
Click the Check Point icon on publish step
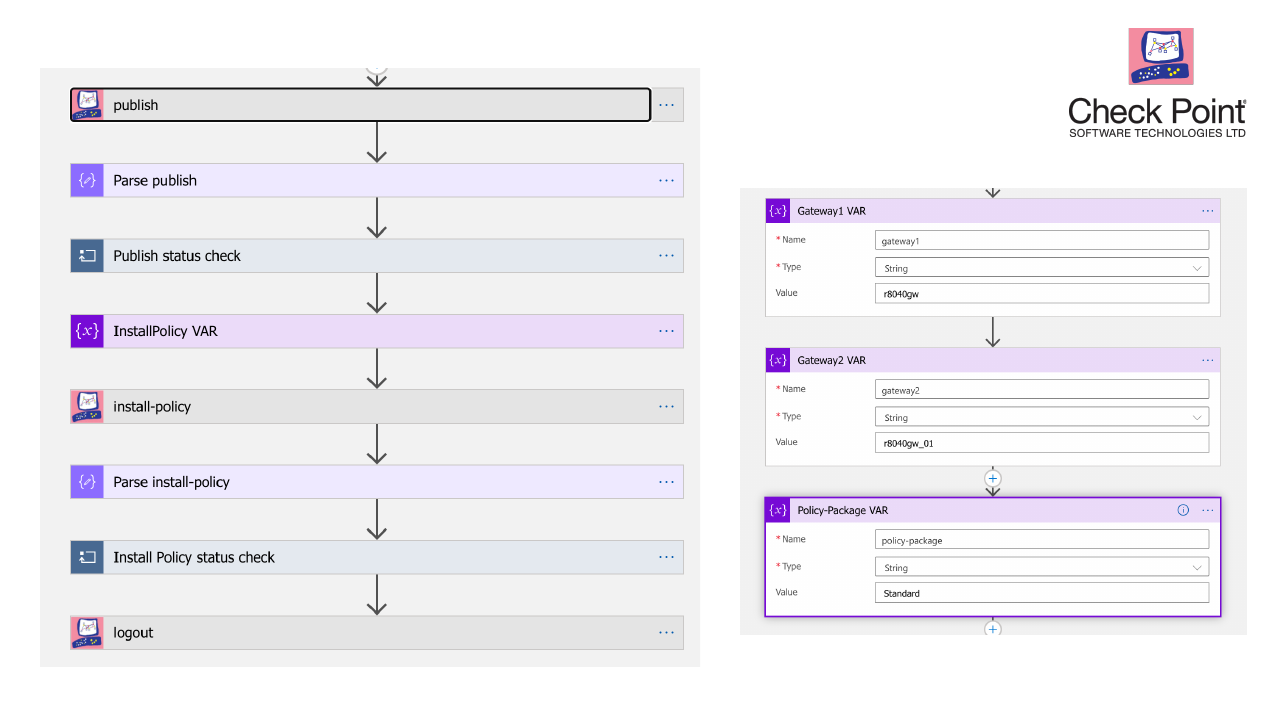pyautogui.click(x=88, y=105)
